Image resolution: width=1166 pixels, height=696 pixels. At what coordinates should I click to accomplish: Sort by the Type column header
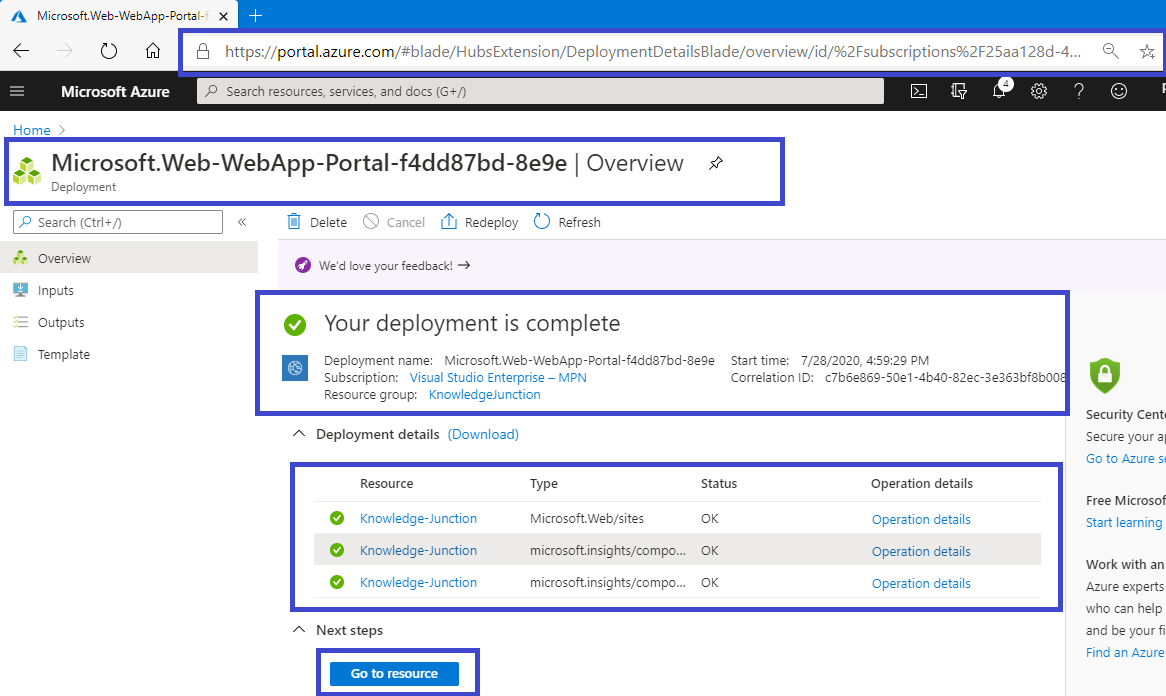[544, 483]
